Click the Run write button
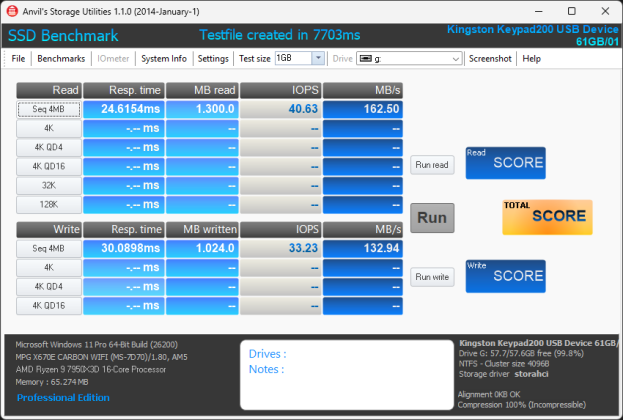This screenshot has height=420, width=623. [x=432, y=276]
